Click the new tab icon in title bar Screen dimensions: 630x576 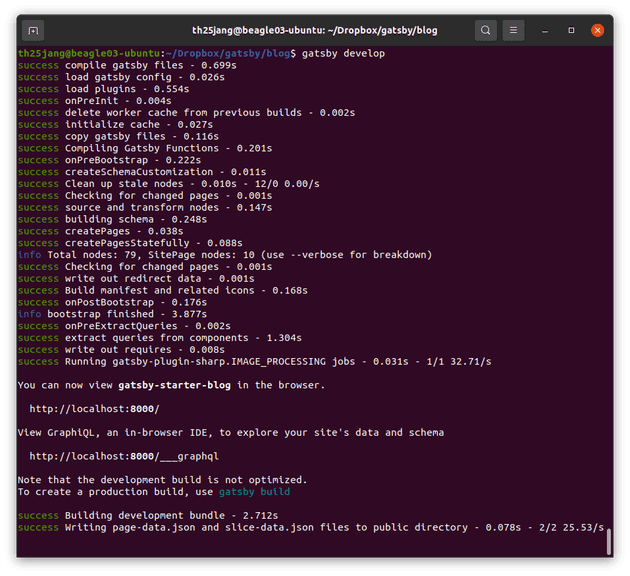pos(33,30)
